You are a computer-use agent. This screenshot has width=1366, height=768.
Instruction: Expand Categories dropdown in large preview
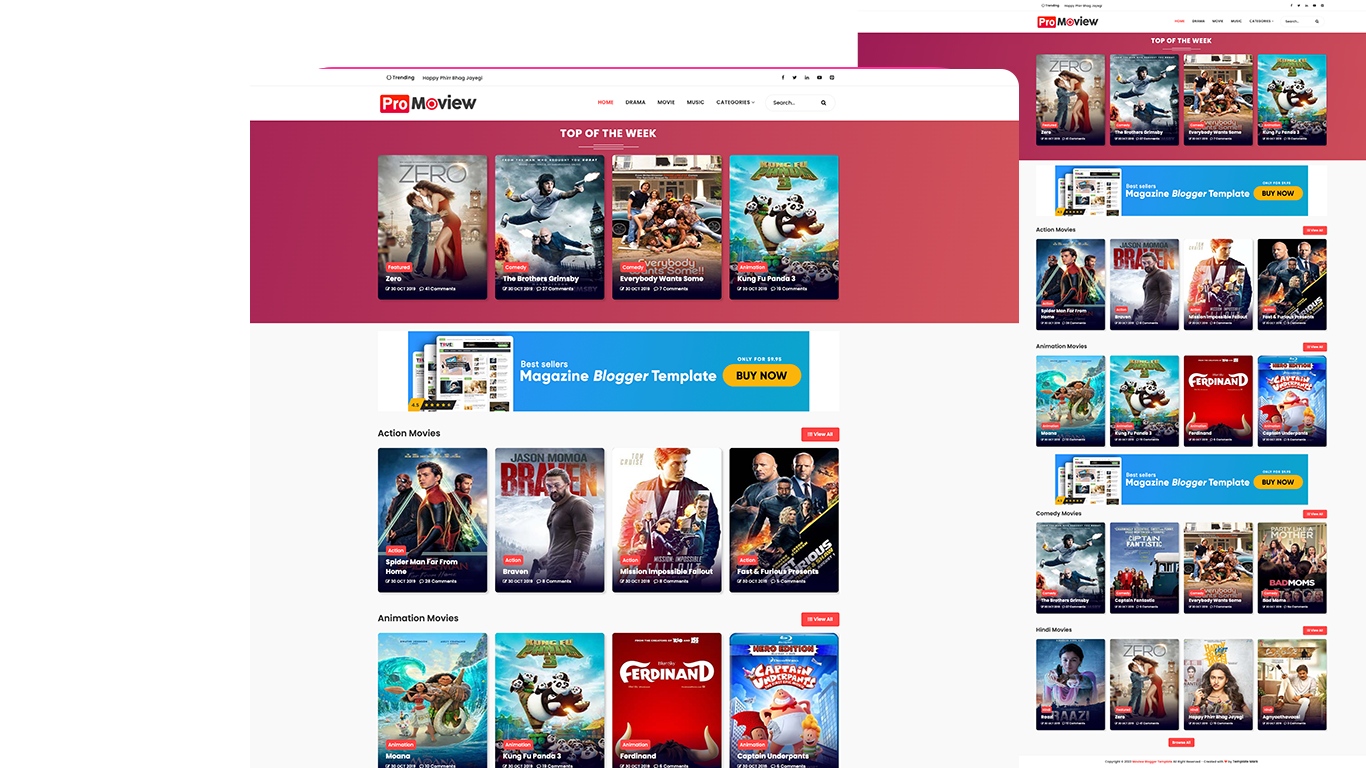pyautogui.click(x=735, y=102)
